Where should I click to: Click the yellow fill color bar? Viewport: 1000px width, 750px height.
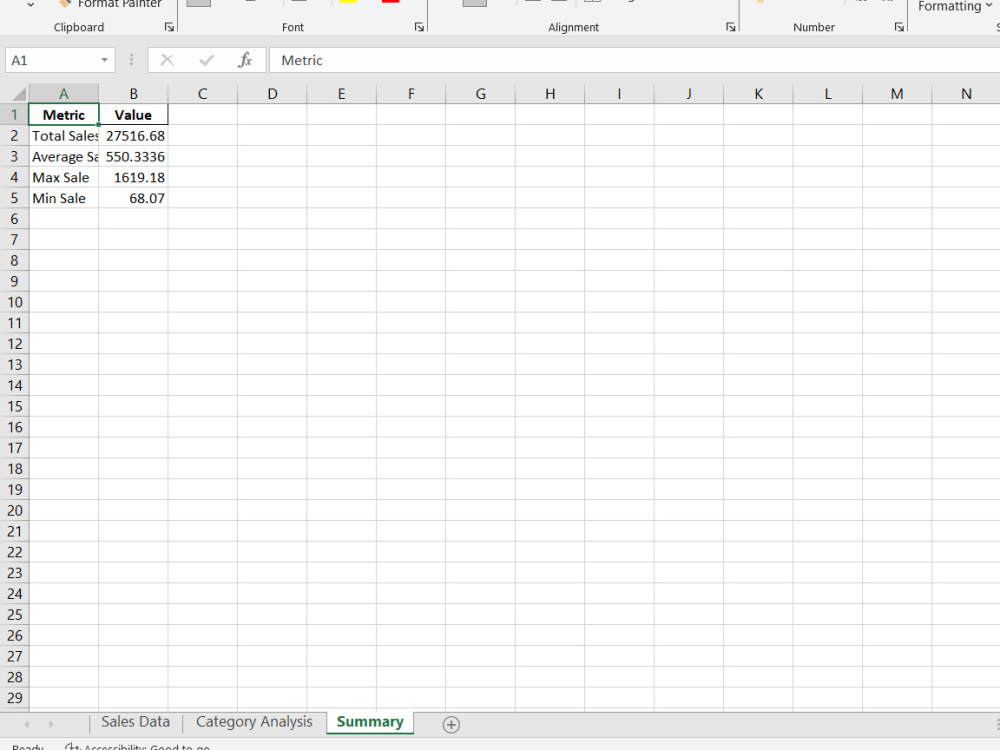tap(348, 1)
